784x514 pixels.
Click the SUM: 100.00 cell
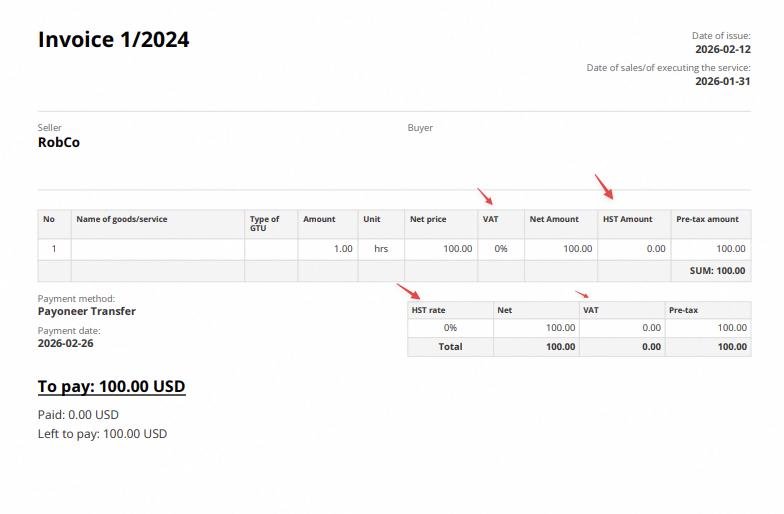pyautogui.click(x=717, y=271)
